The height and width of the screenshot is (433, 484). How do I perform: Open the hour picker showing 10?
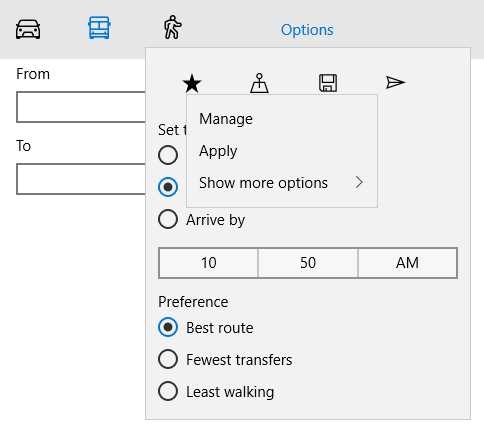pos(208,263)
